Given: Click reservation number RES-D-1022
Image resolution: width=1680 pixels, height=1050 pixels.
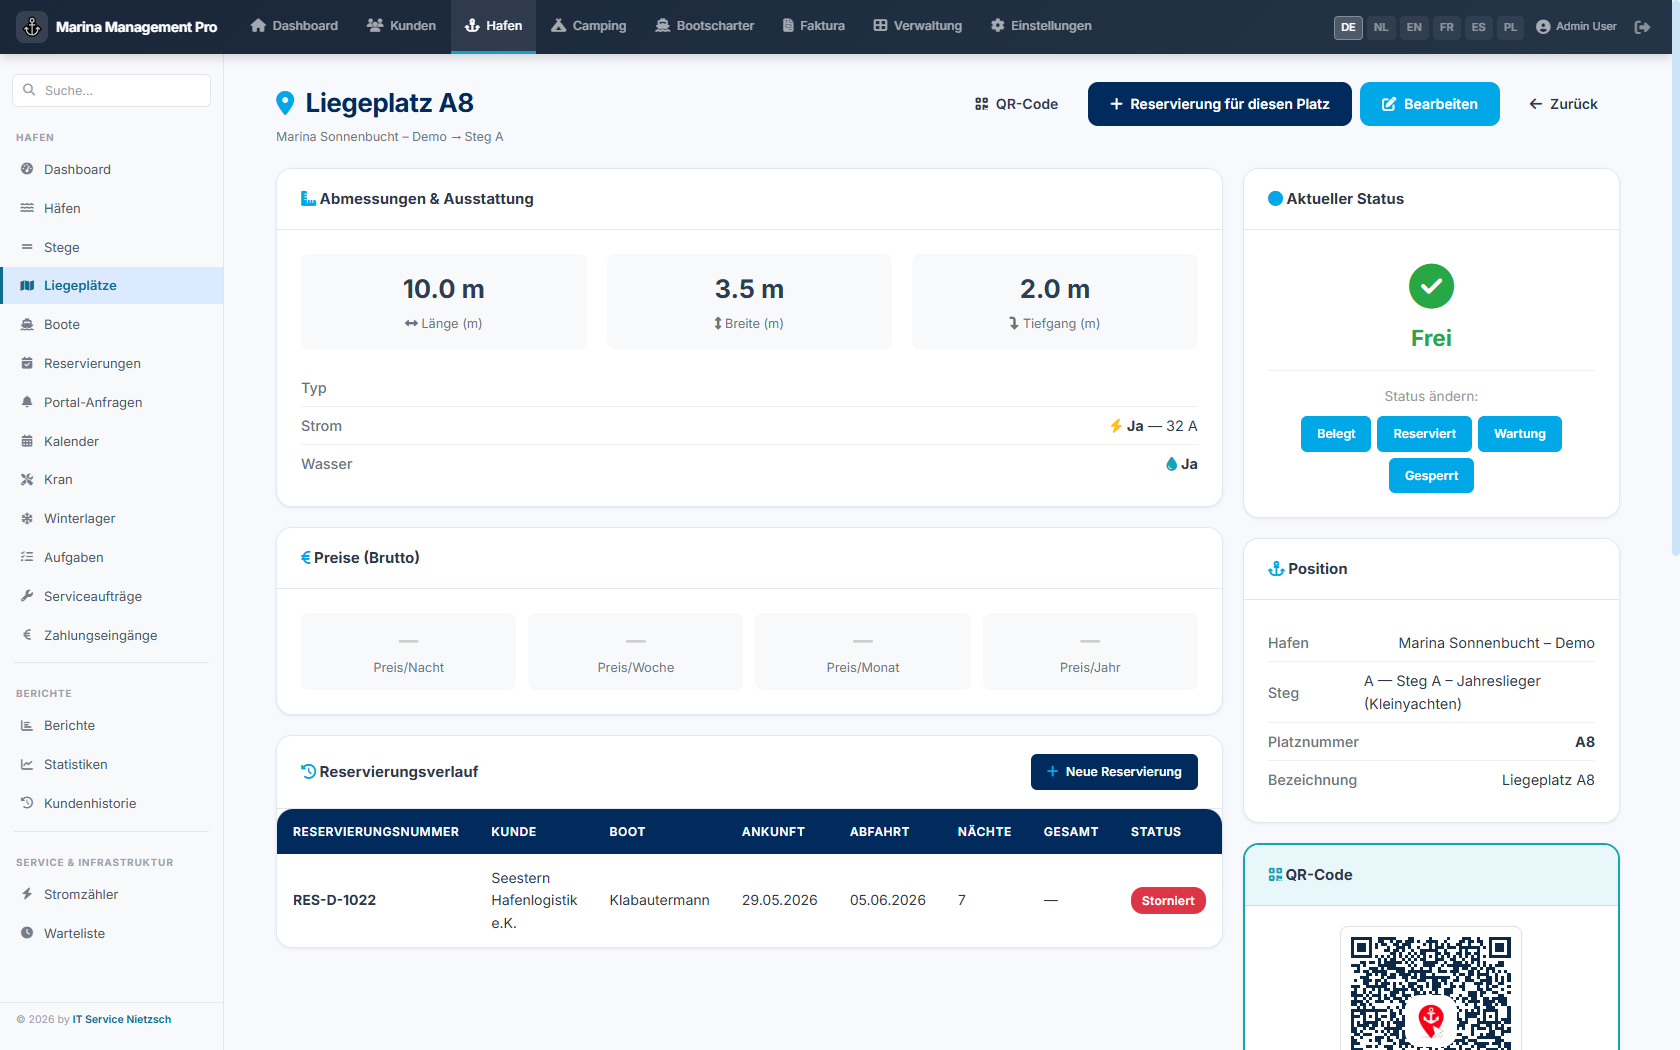Looking at the screenshot, I should [x=334, y=900].
